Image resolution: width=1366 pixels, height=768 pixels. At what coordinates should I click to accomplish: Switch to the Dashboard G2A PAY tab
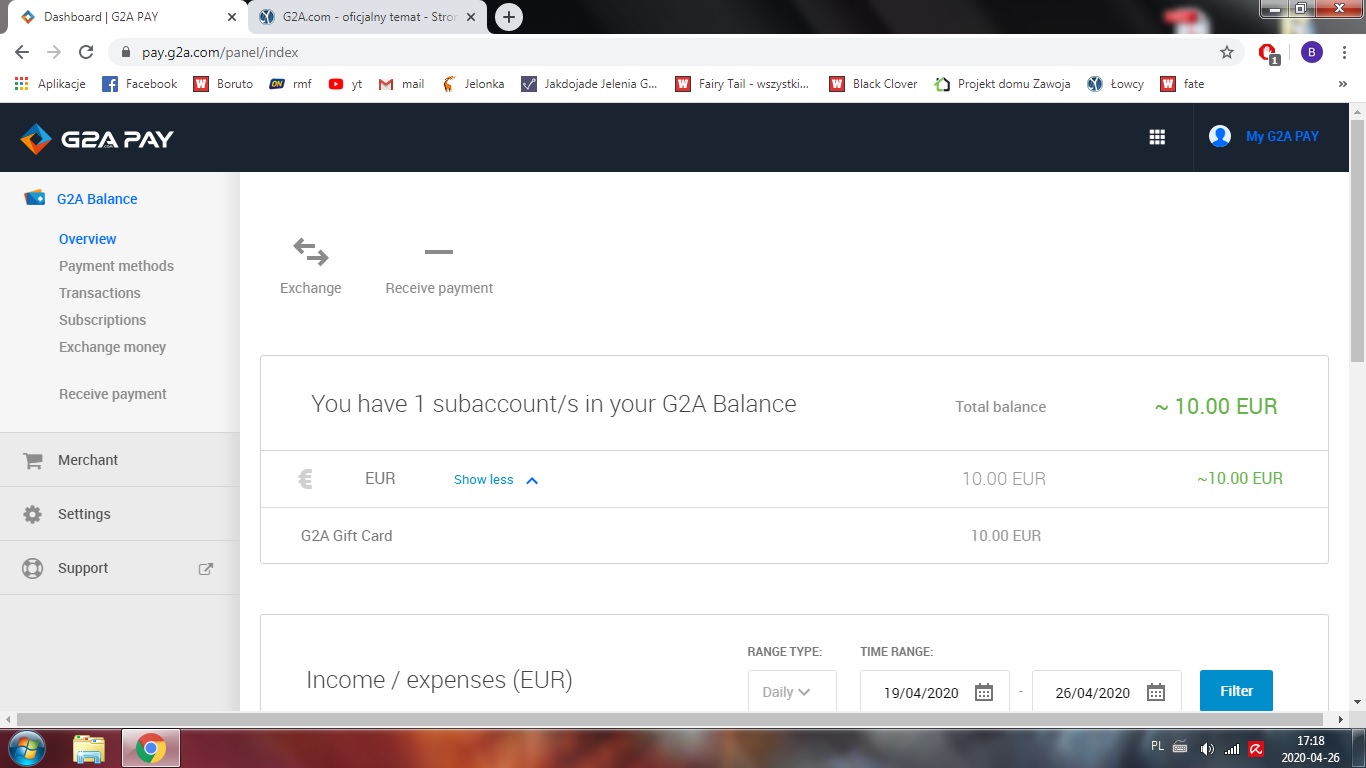[x=130, y=17]
